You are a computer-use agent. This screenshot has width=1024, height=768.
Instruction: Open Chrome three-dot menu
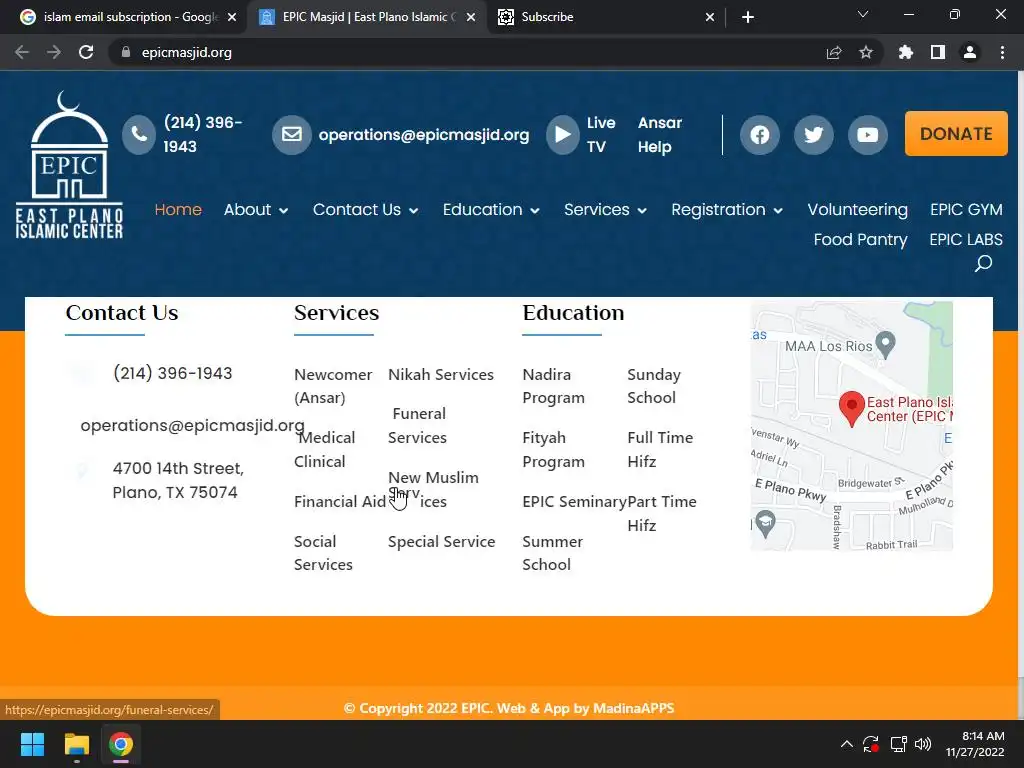tap(1002, 52)
